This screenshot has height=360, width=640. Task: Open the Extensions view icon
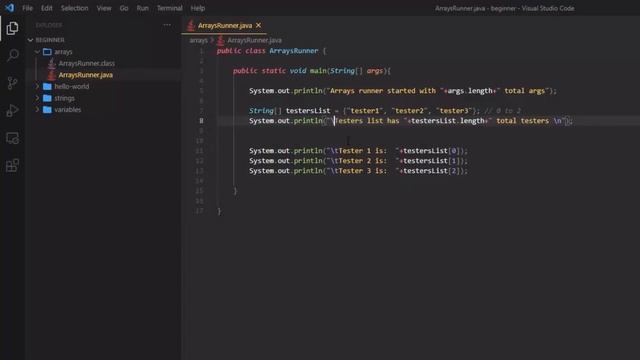coord(12,165)
